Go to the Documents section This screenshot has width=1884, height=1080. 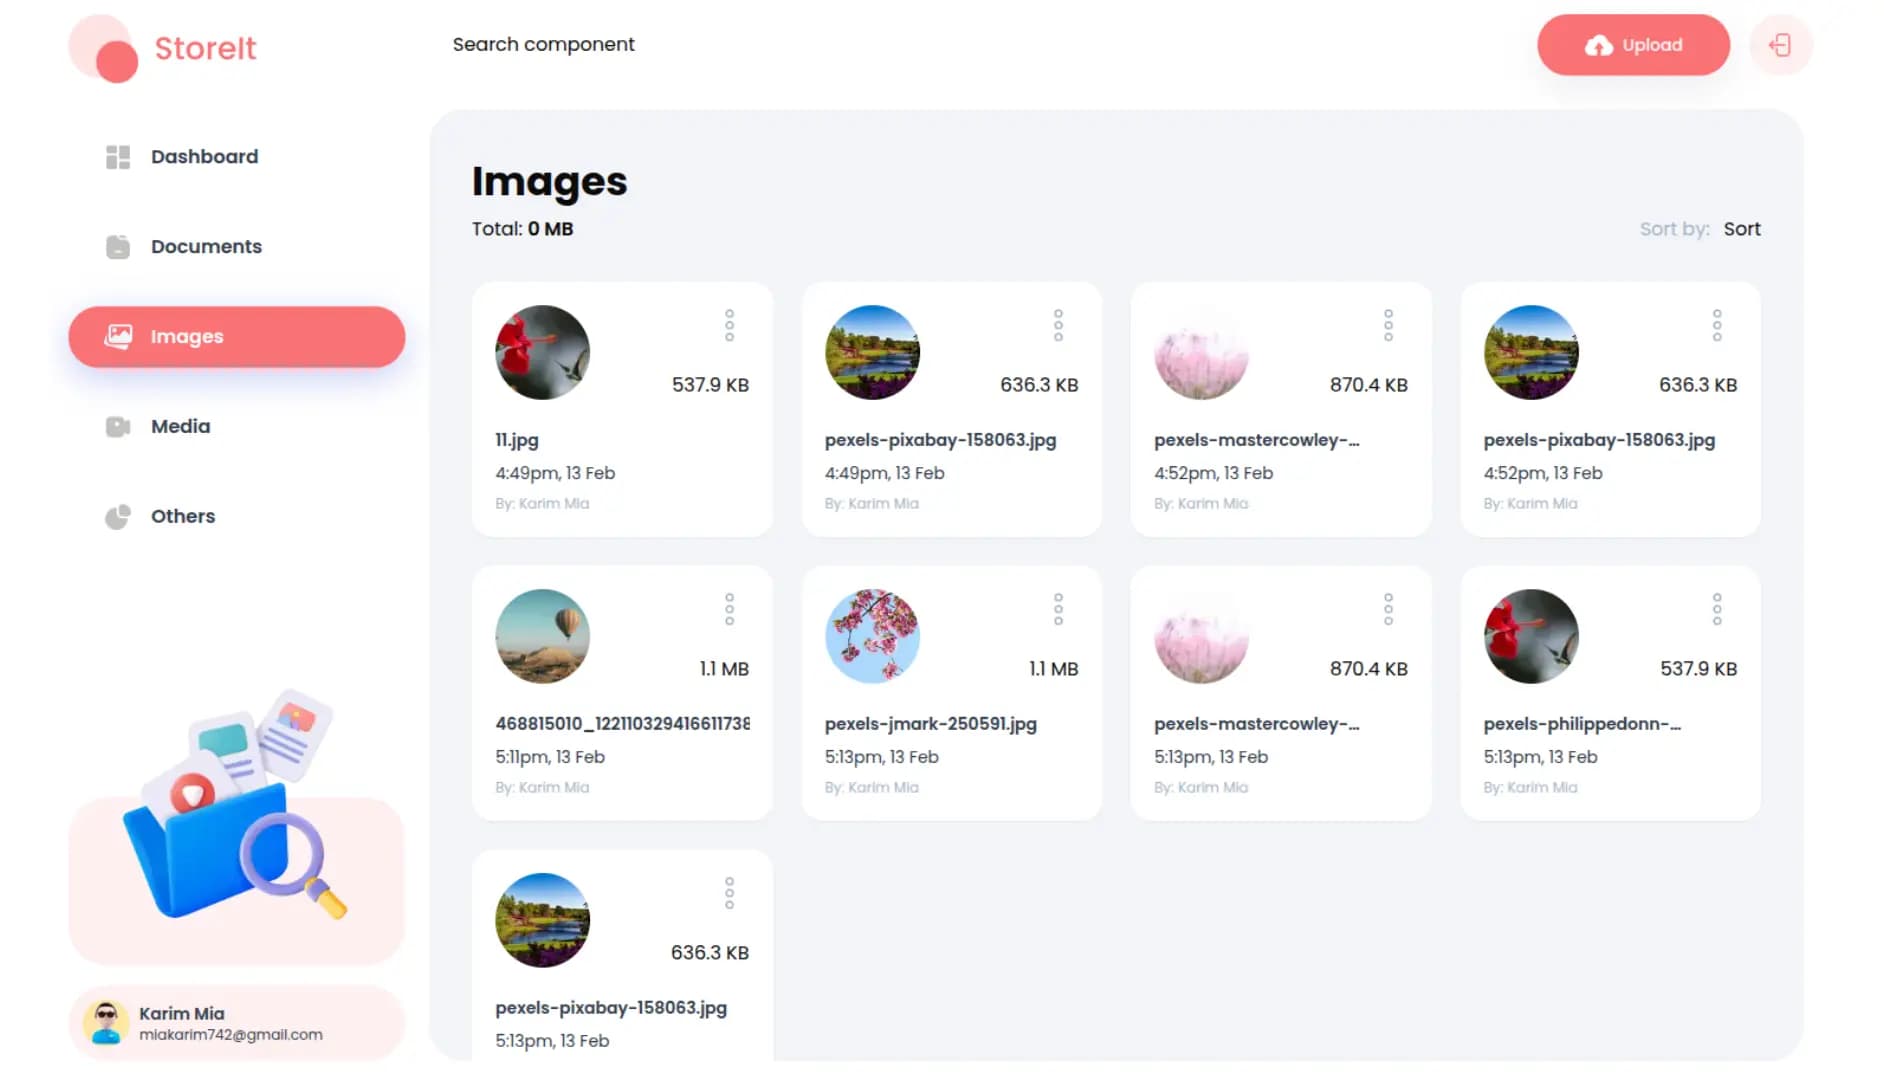(x=206, y=247)
